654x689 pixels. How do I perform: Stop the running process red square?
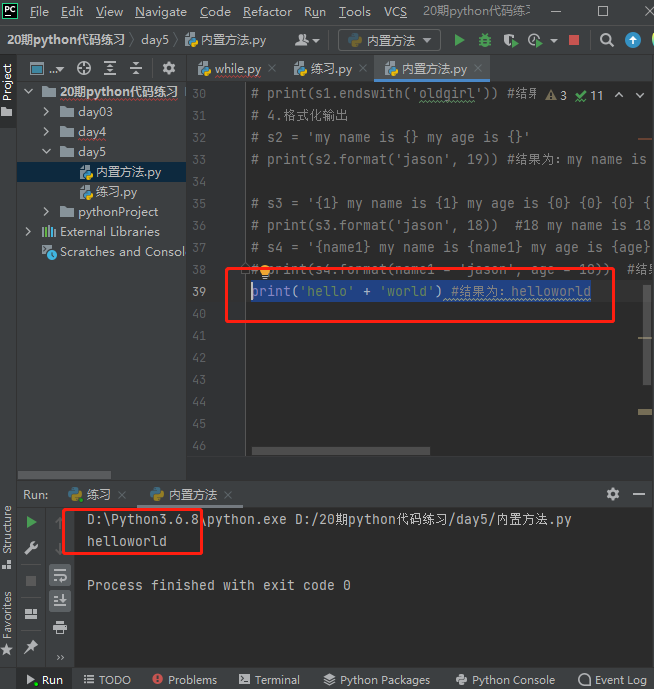(x=574, y=40)
